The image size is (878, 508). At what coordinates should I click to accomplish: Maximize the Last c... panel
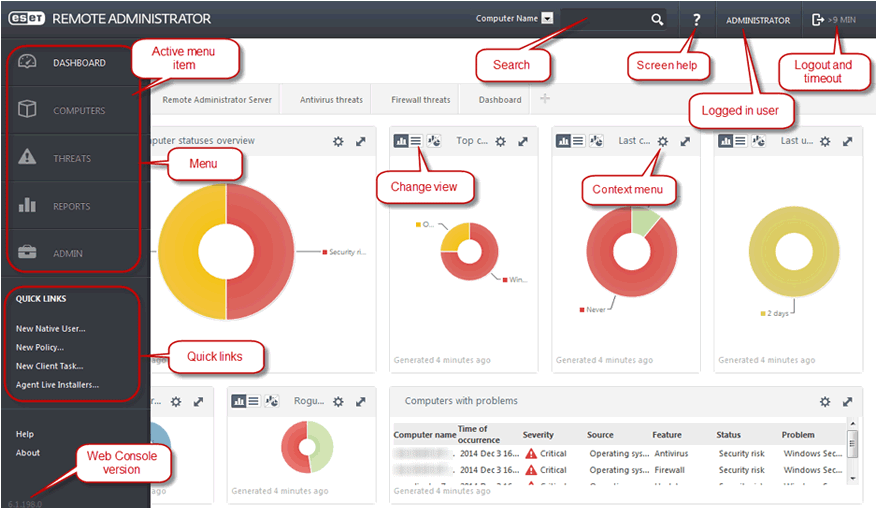click(685, 142)
